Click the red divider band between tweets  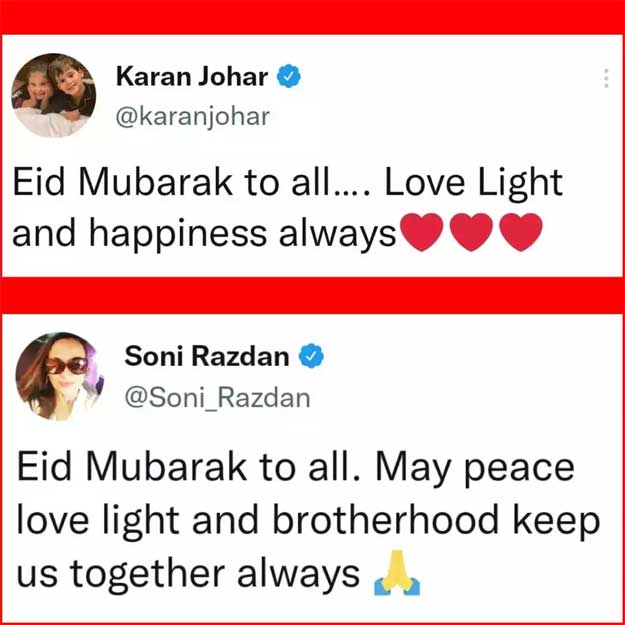coord(312,295)
